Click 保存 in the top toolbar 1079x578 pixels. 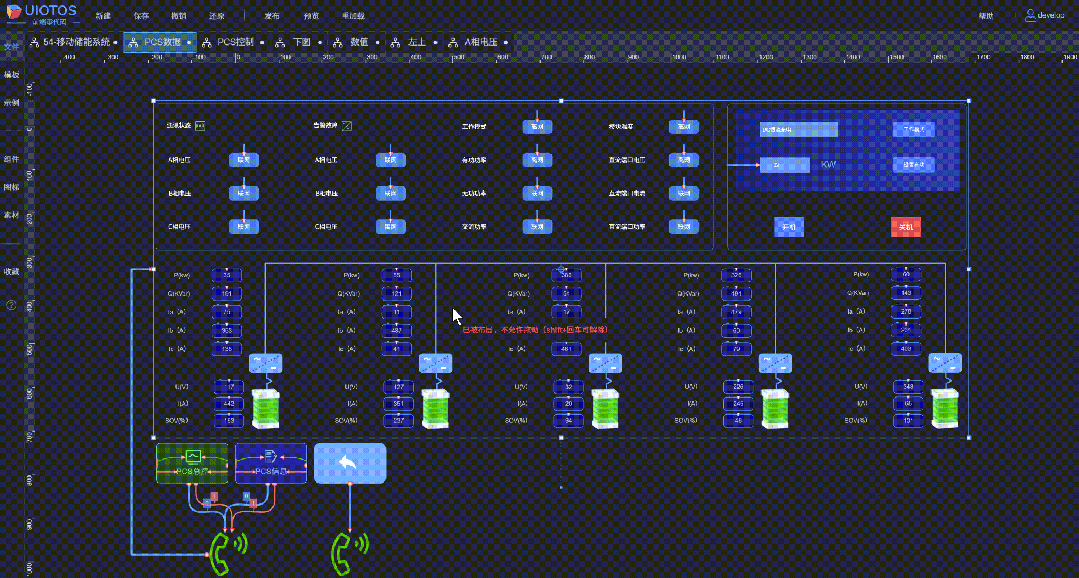pyautogui.click(x=141, y=15)
